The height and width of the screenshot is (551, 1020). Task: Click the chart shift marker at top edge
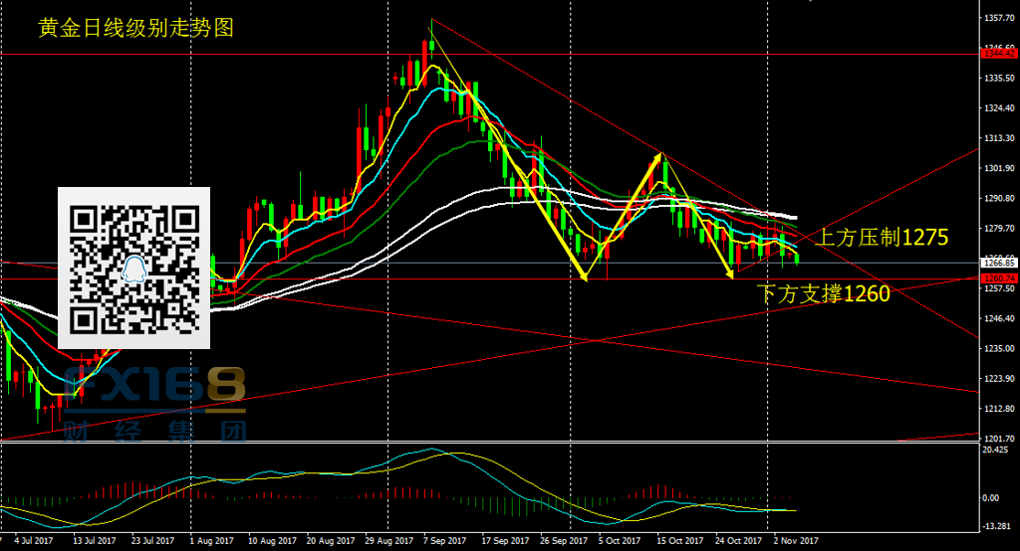[809, 3]
